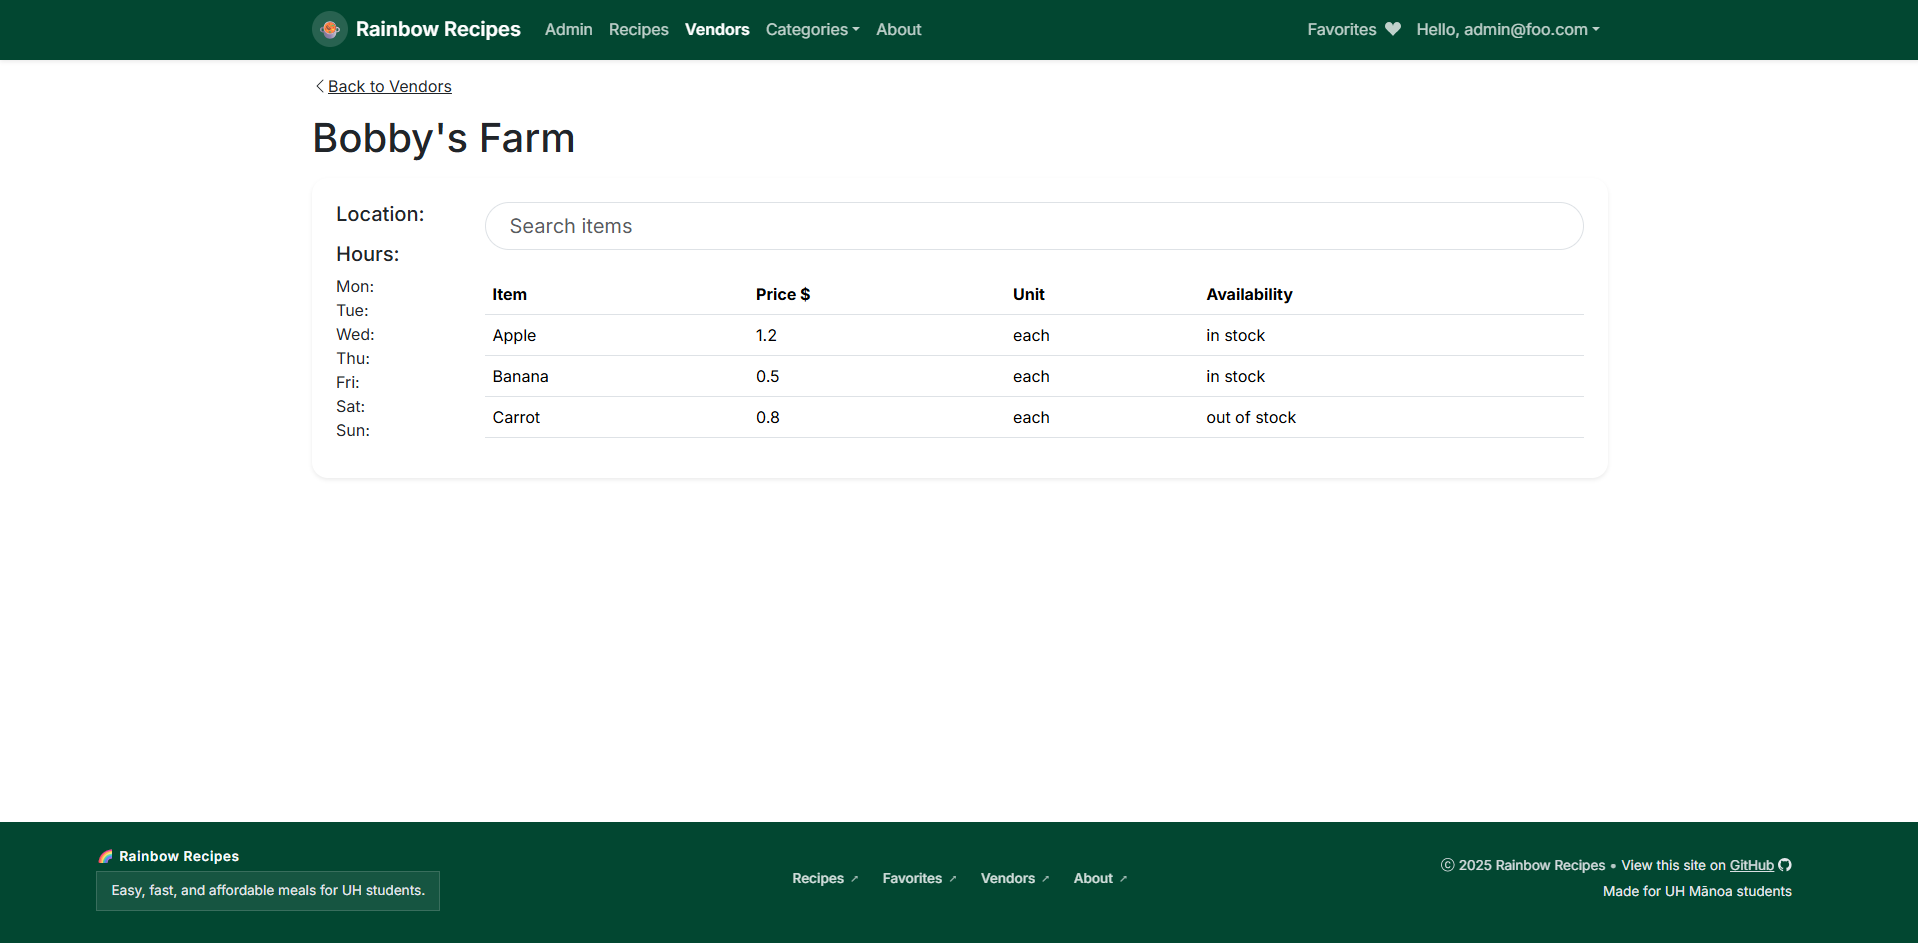Image resolution: width=1918 pixels, height=943 pixels.
Task: Click the footer Favorites link
Action: click(911, 878)
